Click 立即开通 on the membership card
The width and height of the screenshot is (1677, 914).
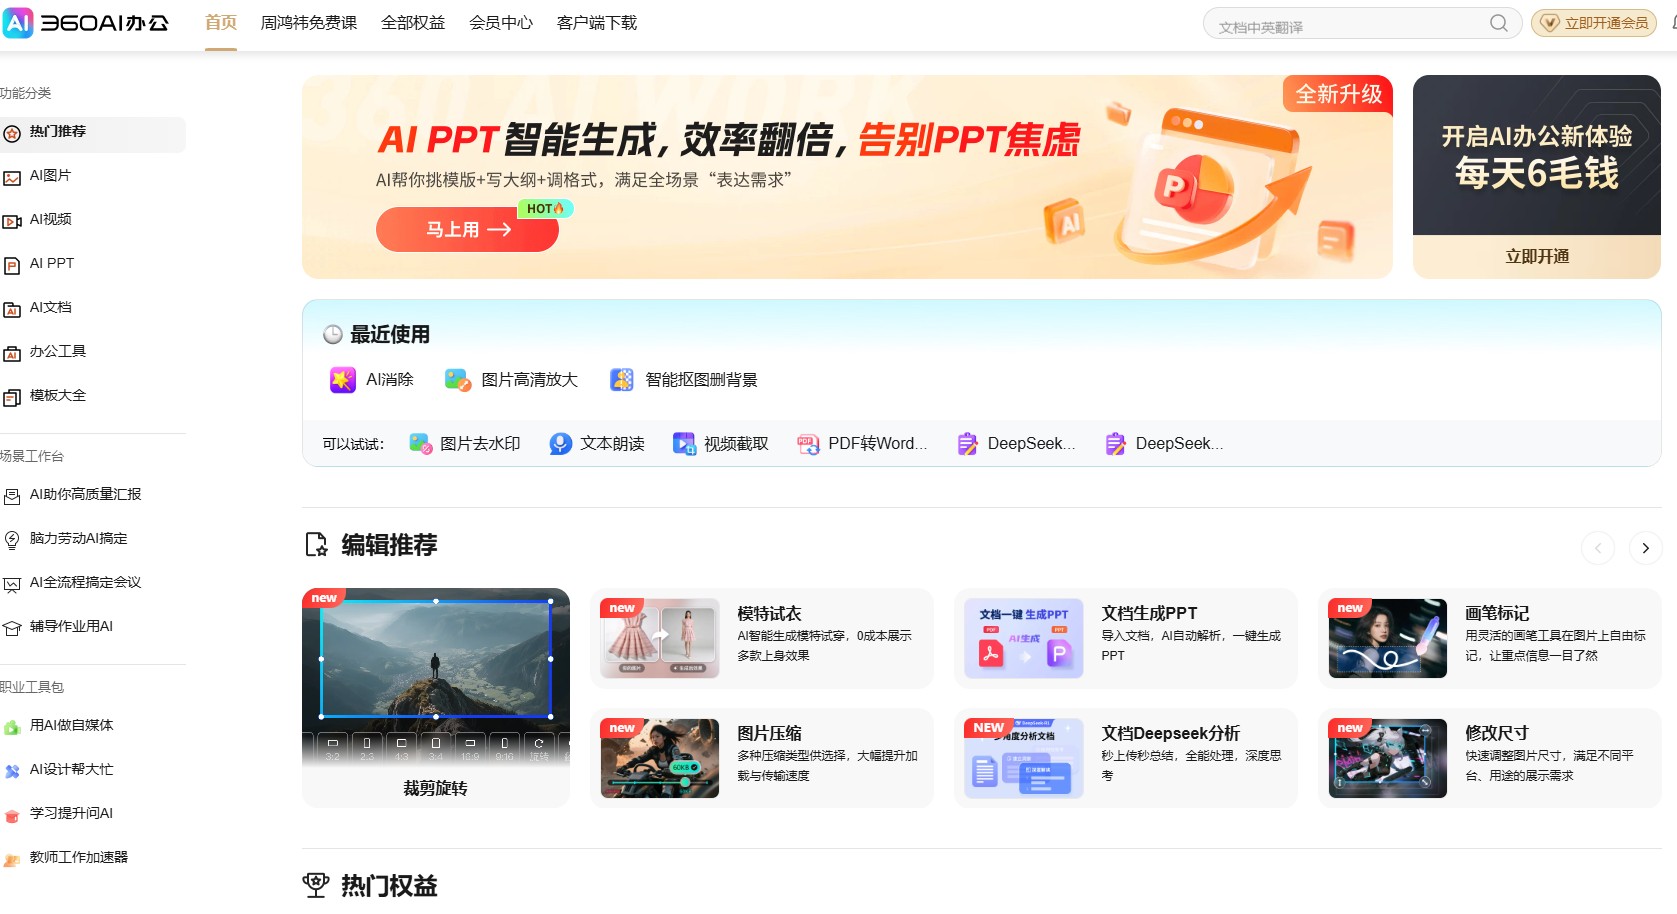1536,256
